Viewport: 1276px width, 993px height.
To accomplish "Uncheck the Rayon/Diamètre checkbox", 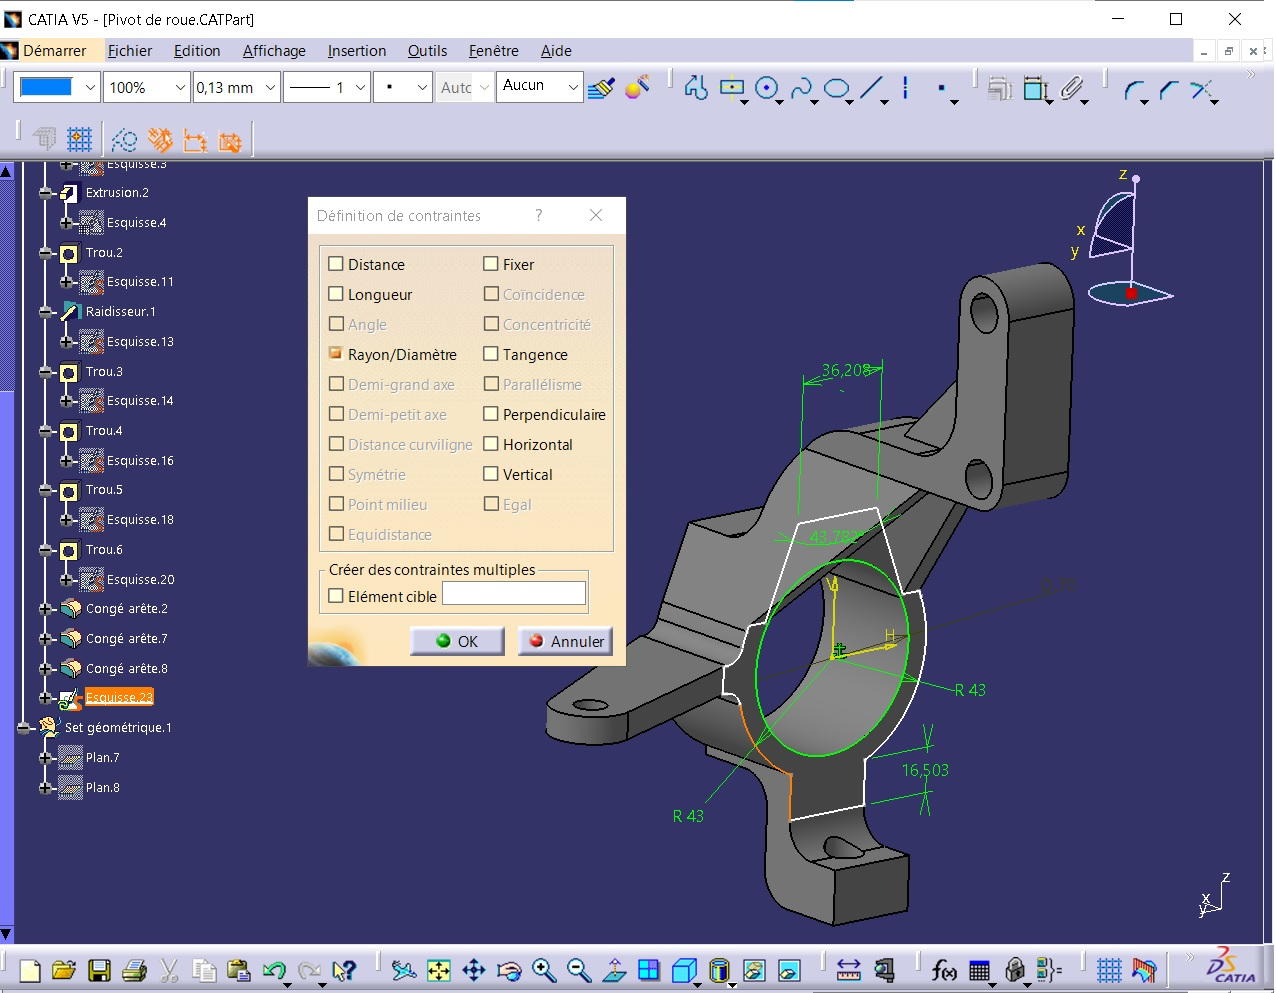I will pyautogui.click(x=336, y=354).
